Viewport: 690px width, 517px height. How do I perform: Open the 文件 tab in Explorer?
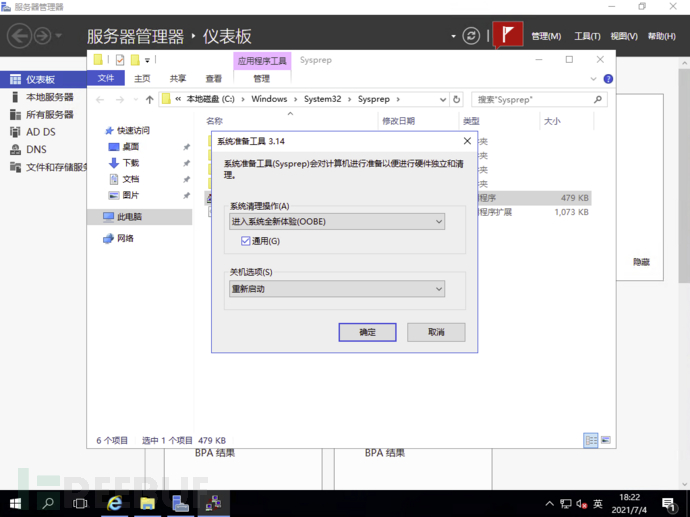[106, 78]
